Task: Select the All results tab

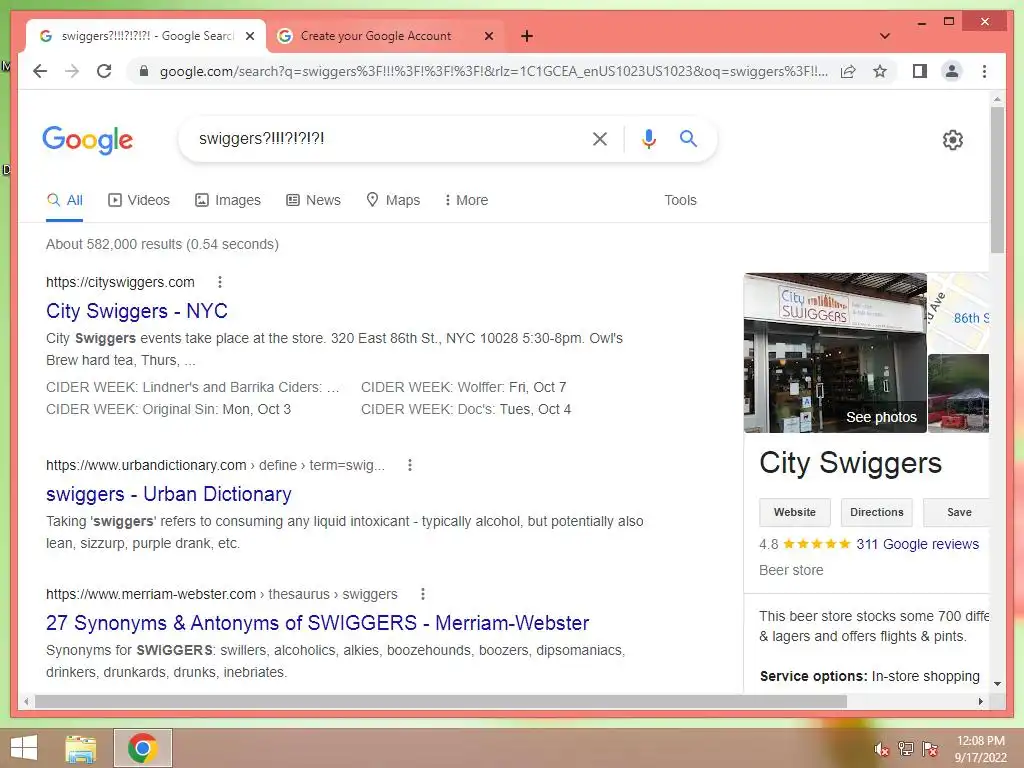Action: [x=65, y=200]
